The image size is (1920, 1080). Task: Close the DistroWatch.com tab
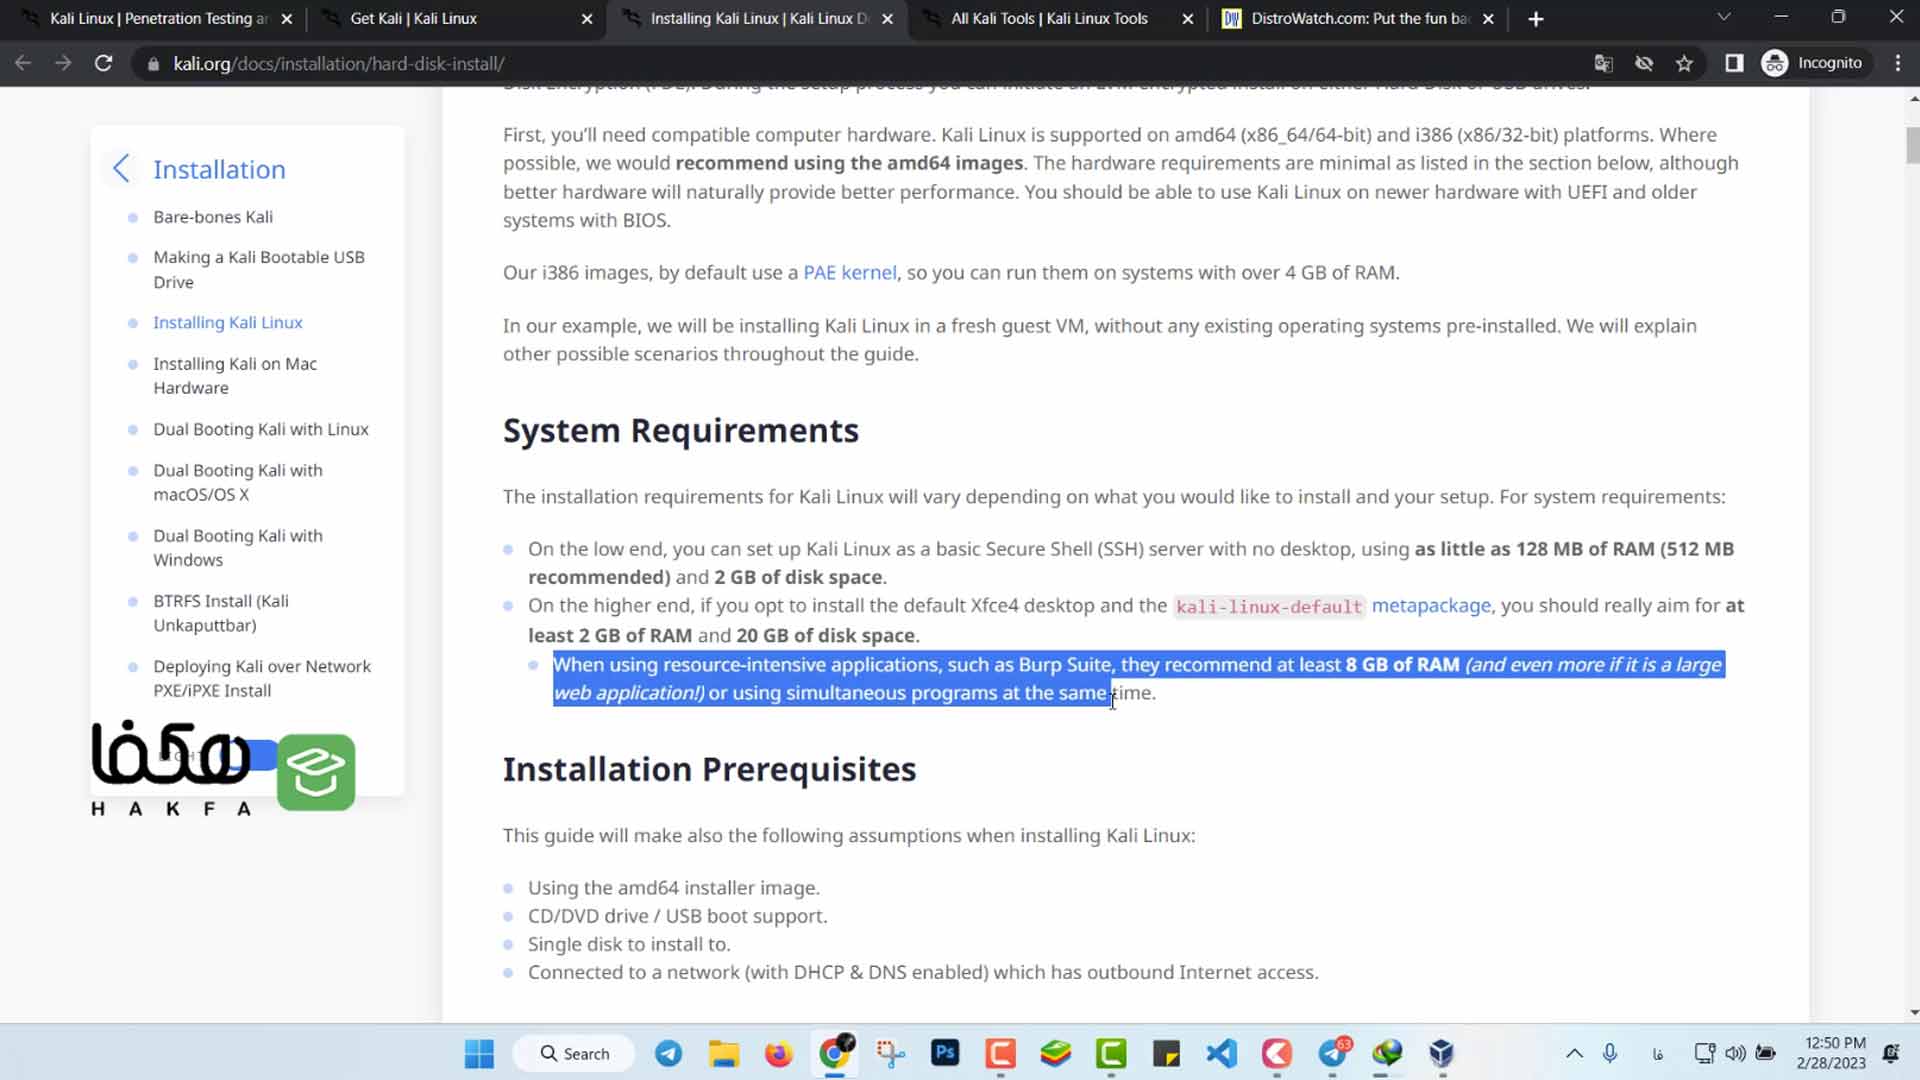click(1488, 19)
